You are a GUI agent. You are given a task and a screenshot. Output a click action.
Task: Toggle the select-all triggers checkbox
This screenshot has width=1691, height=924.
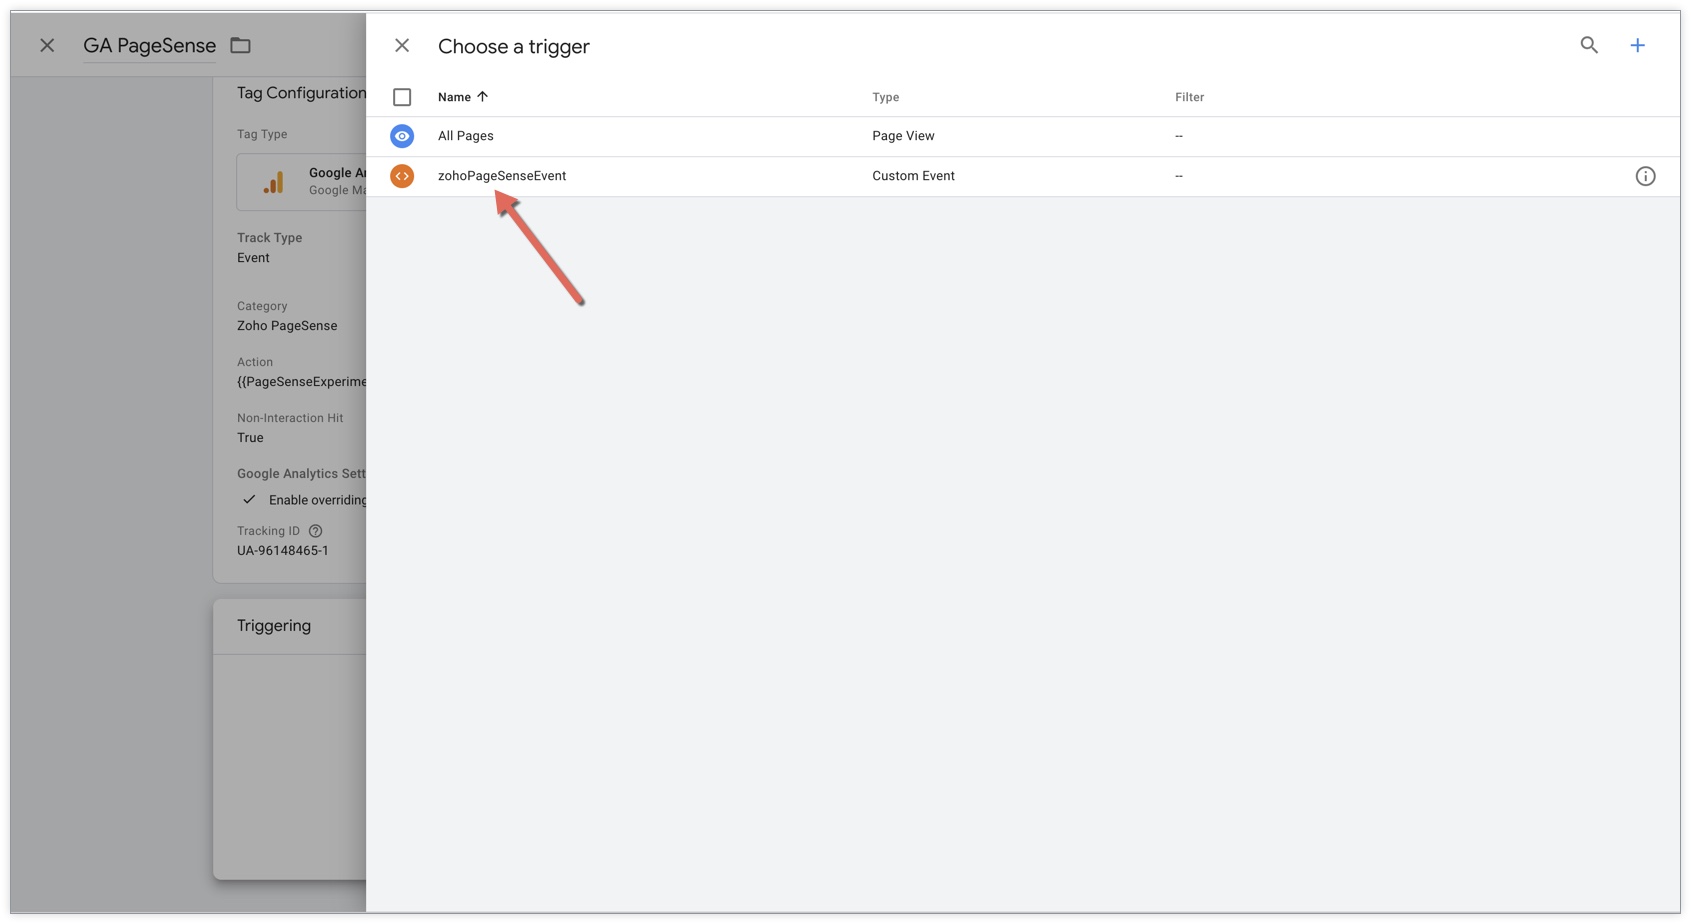coord(402,97)
